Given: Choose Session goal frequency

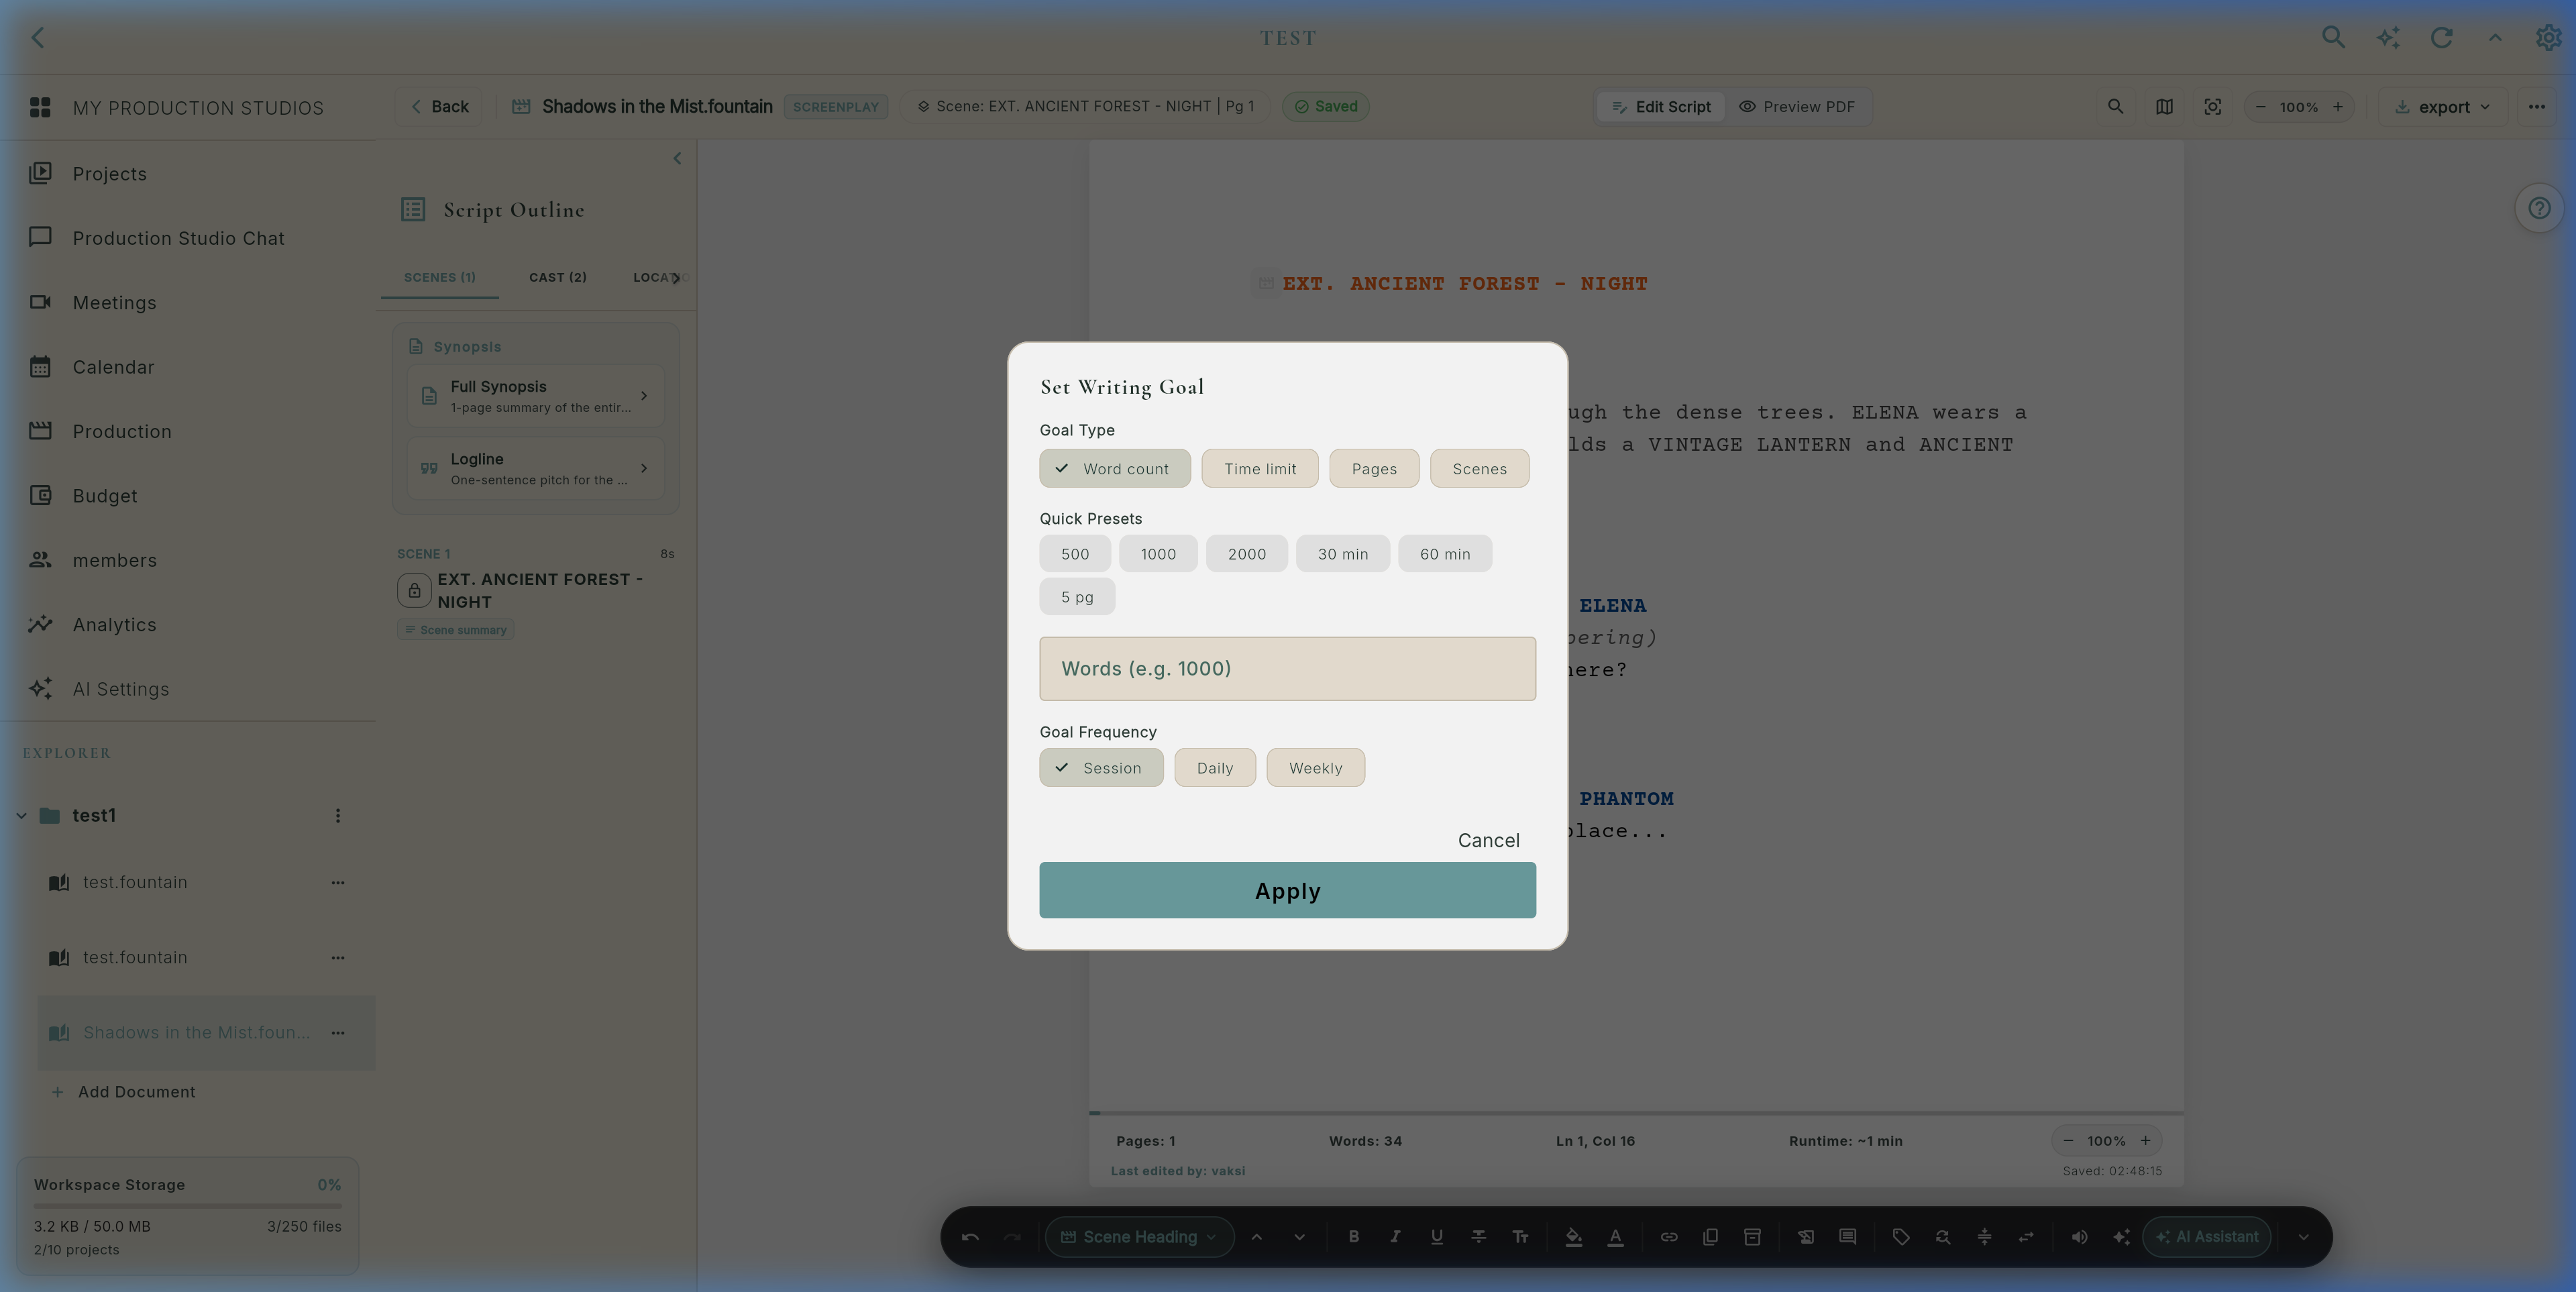Looking at the screenshot, I should point(1101,768).
